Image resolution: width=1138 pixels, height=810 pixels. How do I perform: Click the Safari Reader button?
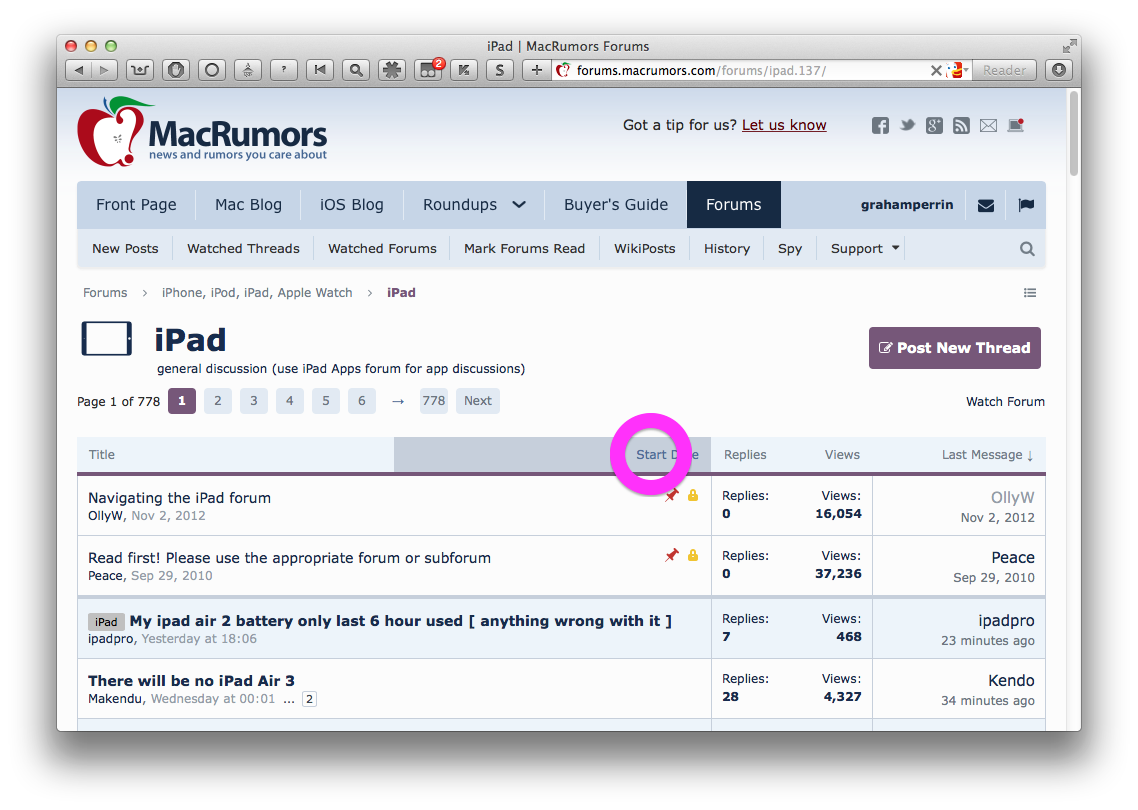pyautogui.click(x=1004, y=70)
